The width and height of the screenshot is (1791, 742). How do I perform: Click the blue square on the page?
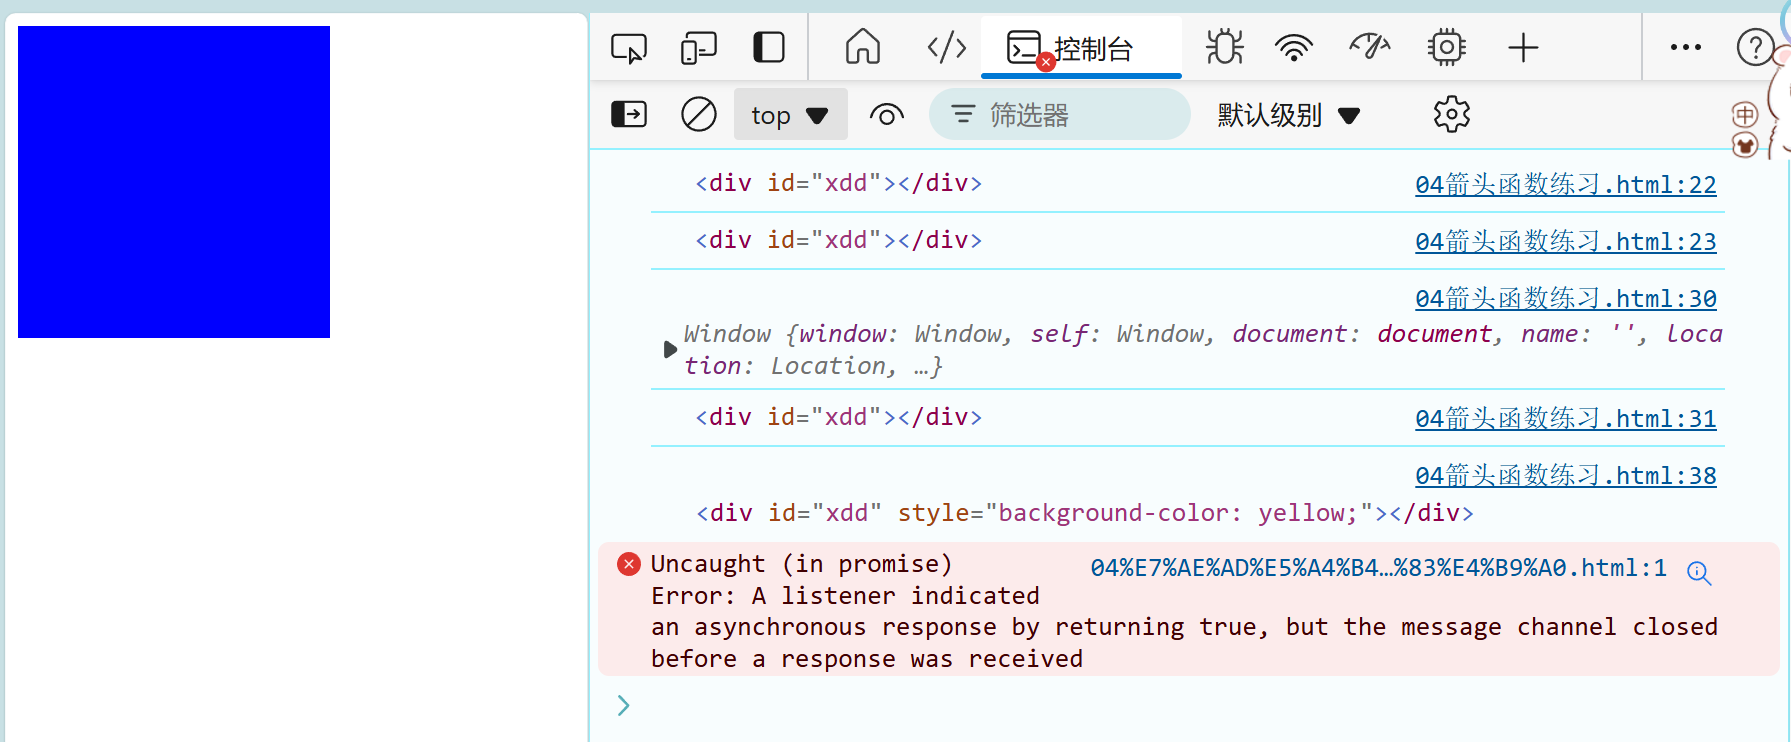(174, 182)
